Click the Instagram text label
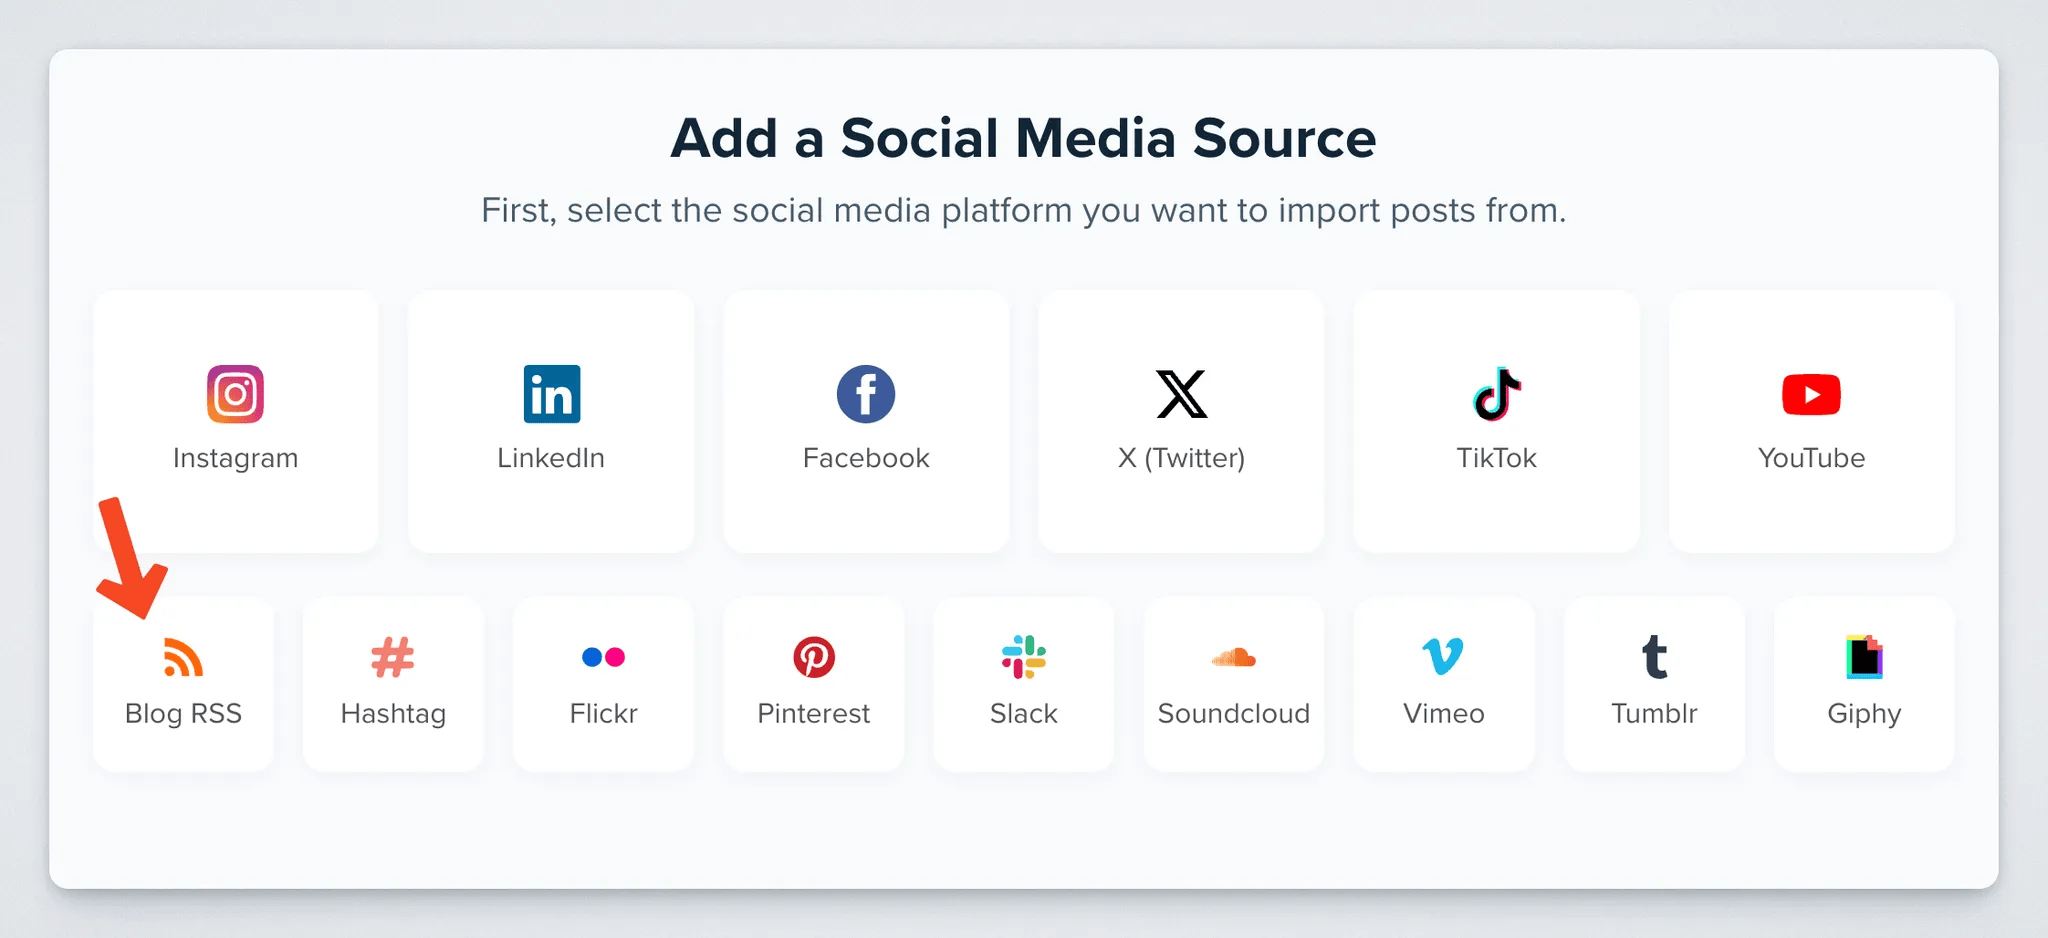The image size is (2048, 938). pyautogui.click(x=235, y=458)
